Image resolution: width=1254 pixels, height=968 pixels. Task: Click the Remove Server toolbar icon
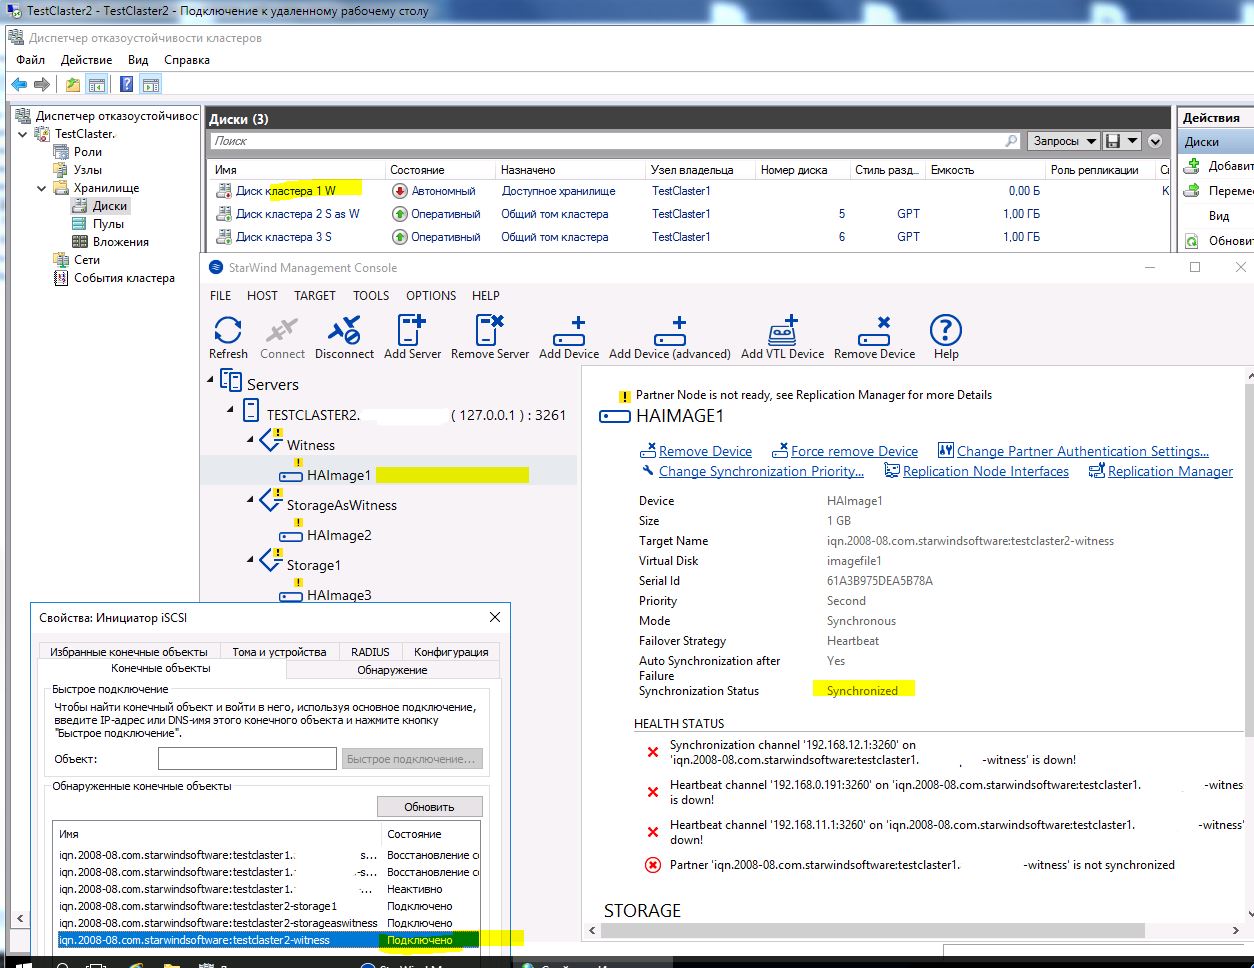pos(490,337)
